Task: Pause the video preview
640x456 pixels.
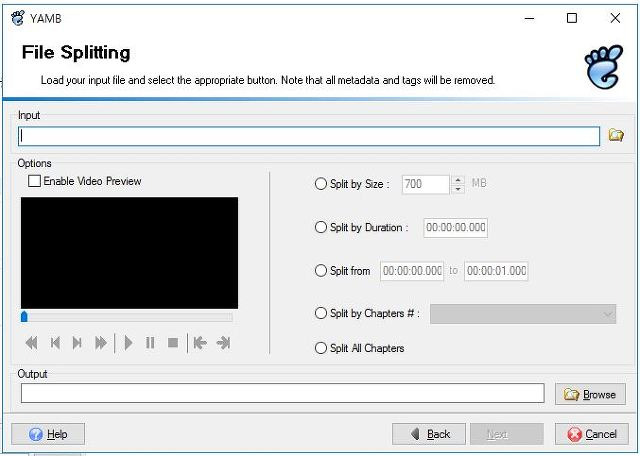Action: [150, 343]
